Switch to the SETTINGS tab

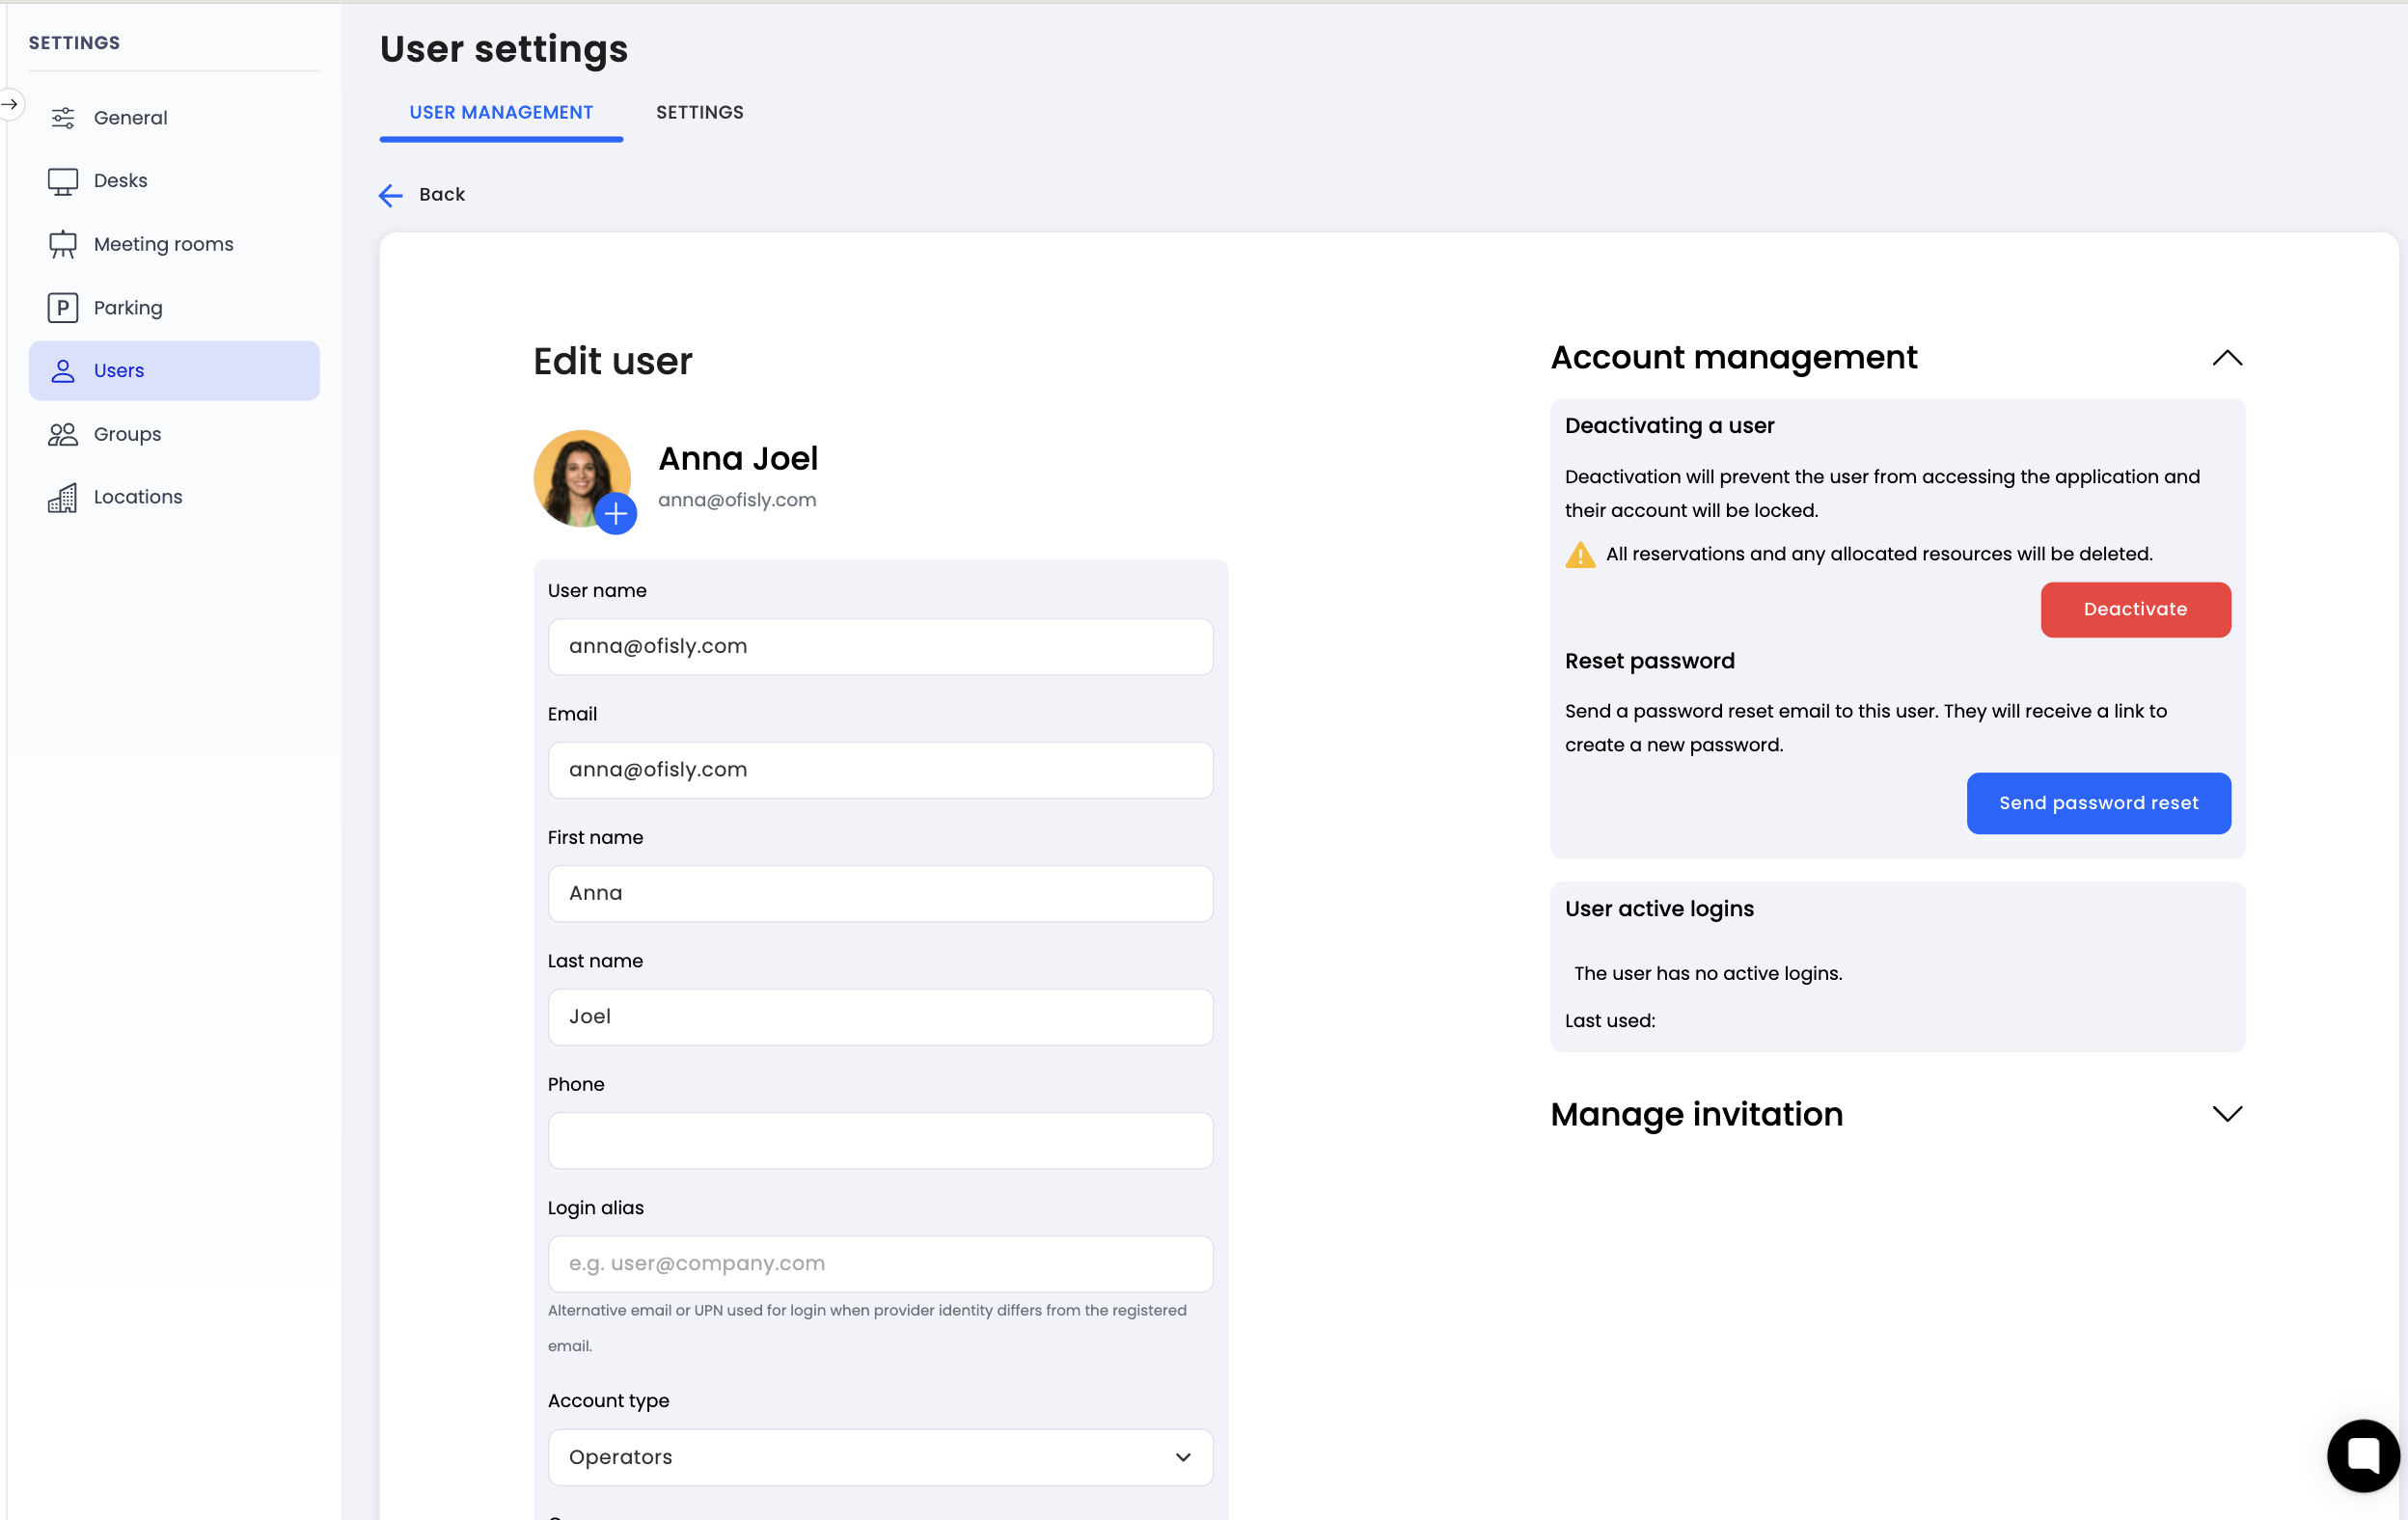tap(699, 113)
